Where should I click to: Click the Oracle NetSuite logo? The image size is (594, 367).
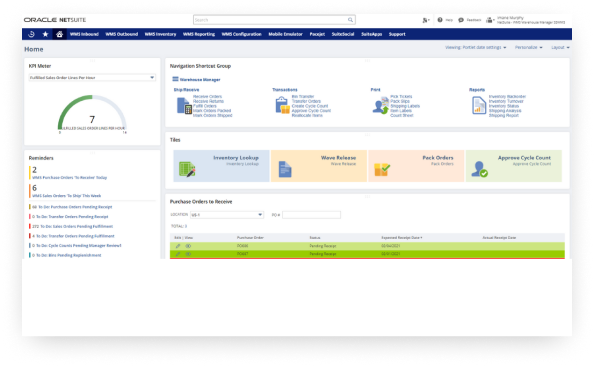point(55,20)
